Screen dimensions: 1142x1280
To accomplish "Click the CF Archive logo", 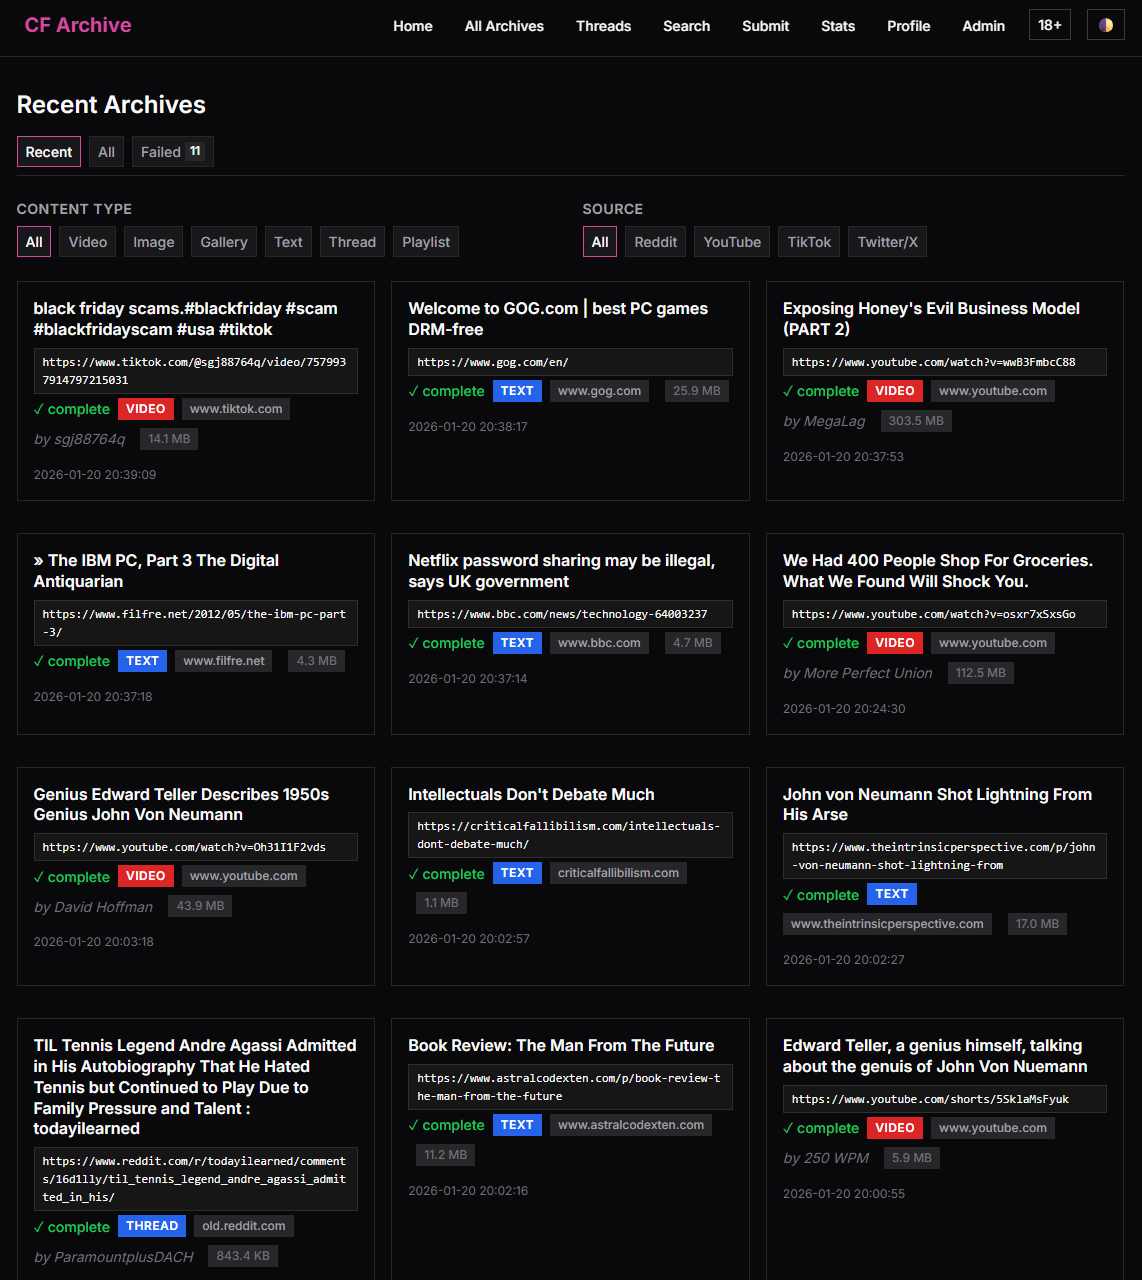I will (x=78, y=25).
